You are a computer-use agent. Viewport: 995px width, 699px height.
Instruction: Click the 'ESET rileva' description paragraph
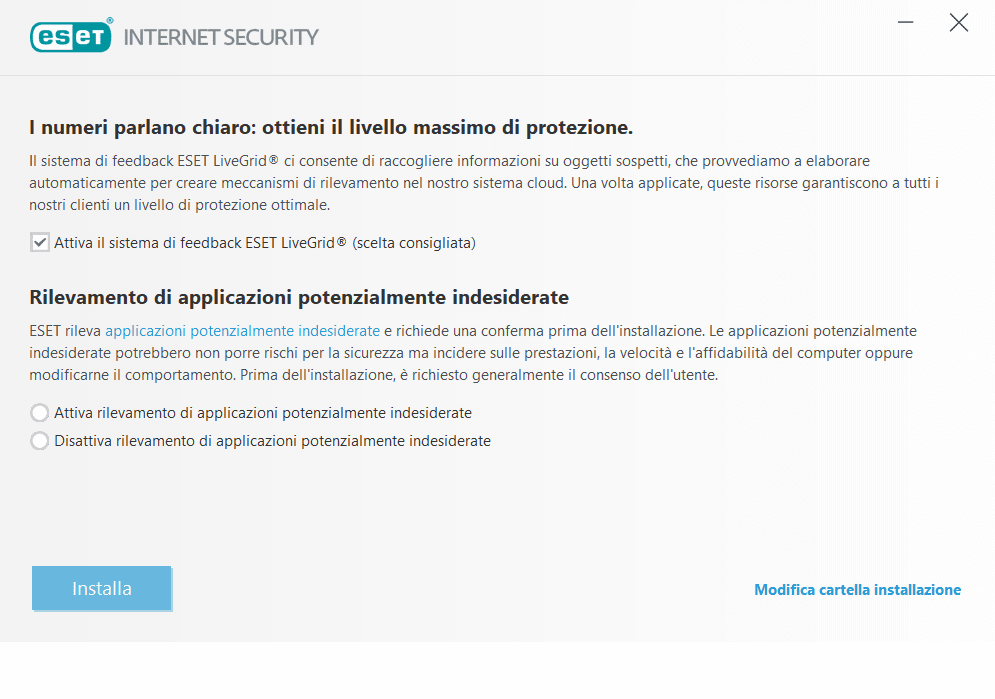tap(480, 353)
